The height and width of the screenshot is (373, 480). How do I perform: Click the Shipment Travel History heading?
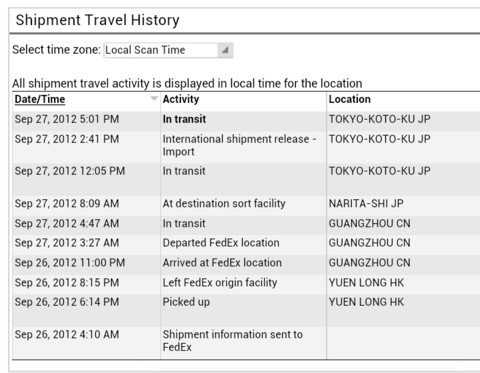coord(97,20)
